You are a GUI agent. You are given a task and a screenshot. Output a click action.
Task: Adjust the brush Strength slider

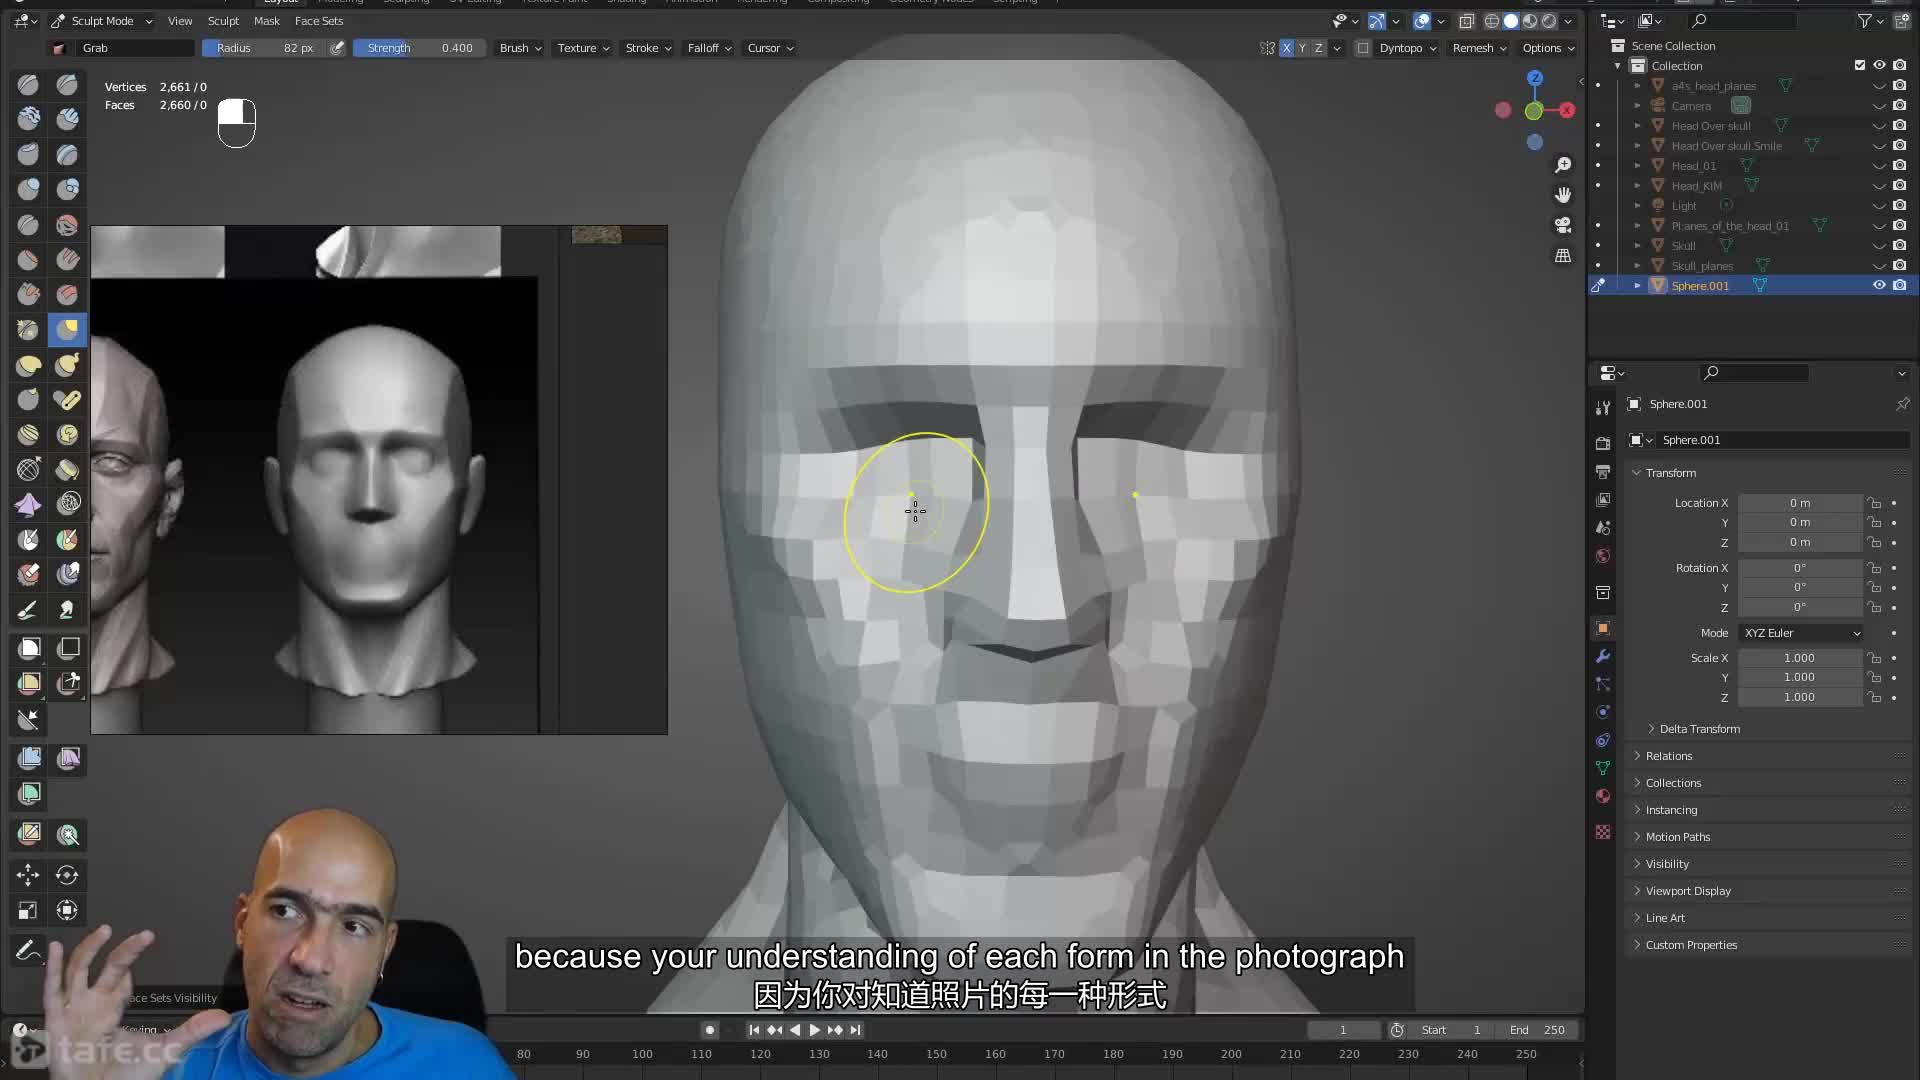click(419, 48)
